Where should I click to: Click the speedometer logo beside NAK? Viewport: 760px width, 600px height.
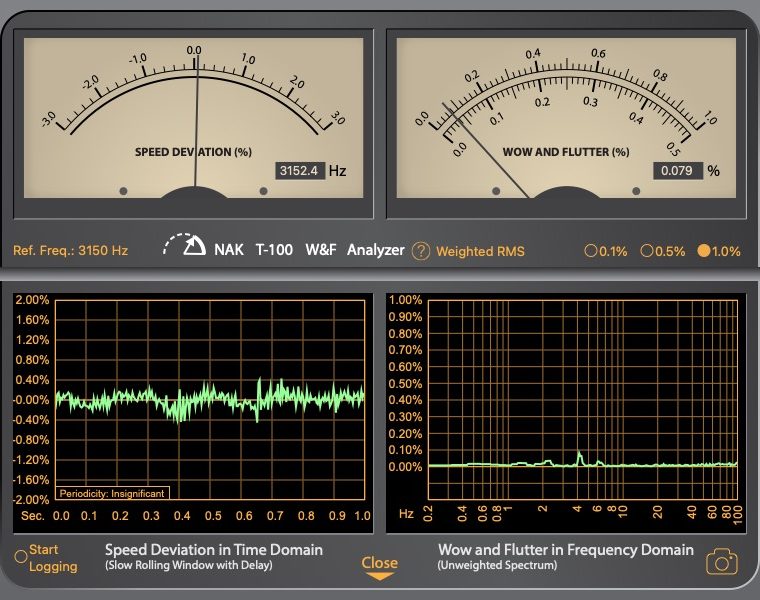click(184, 245)
